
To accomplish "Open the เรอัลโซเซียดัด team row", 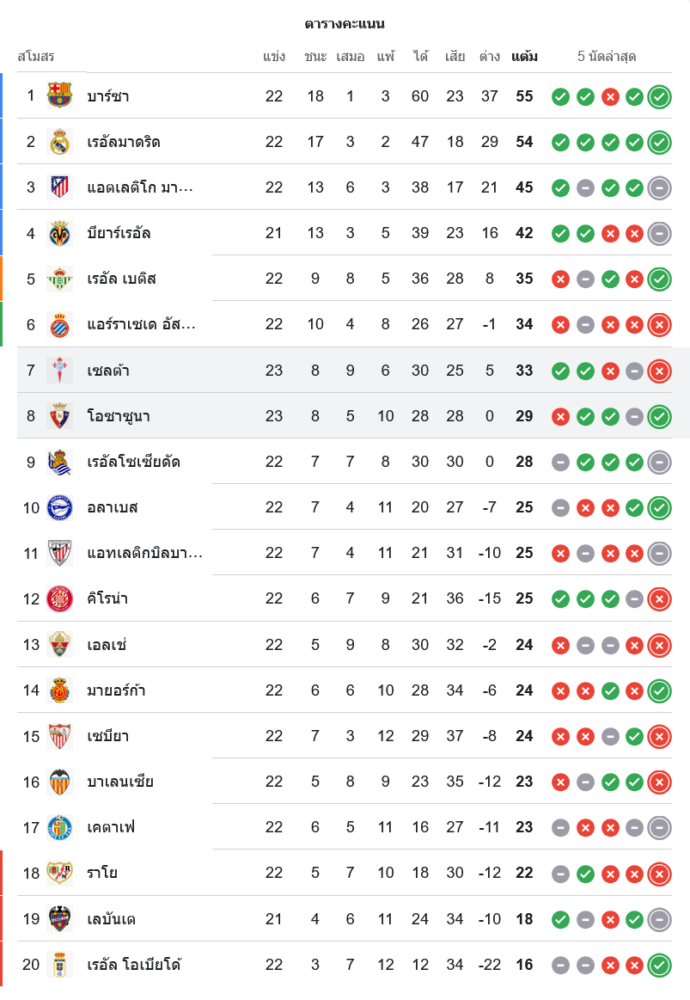I will [133, 462].
